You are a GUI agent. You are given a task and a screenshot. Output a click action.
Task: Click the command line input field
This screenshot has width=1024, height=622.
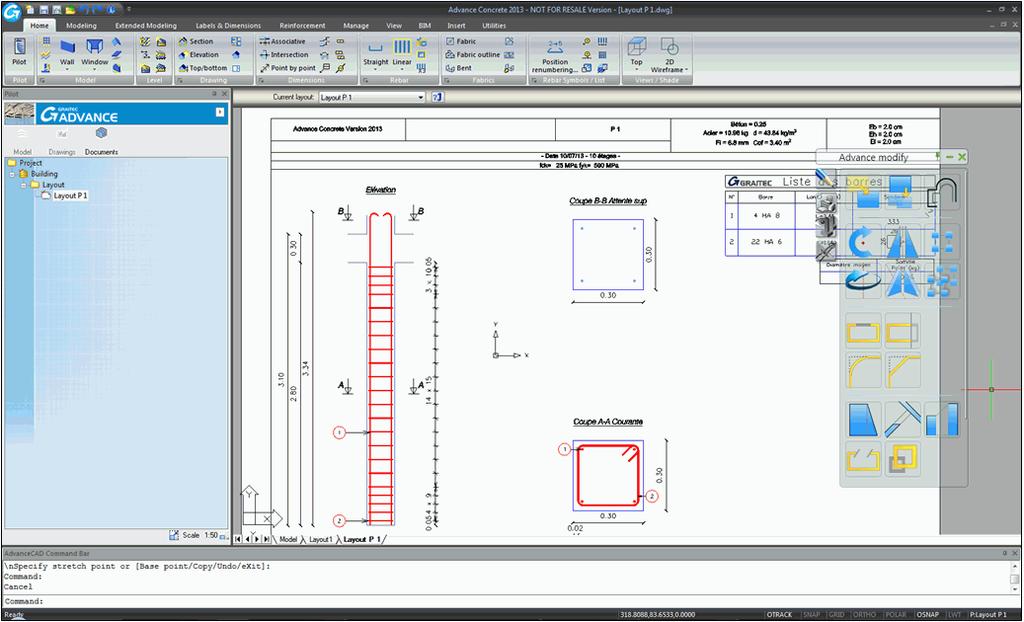pos(509,601)
